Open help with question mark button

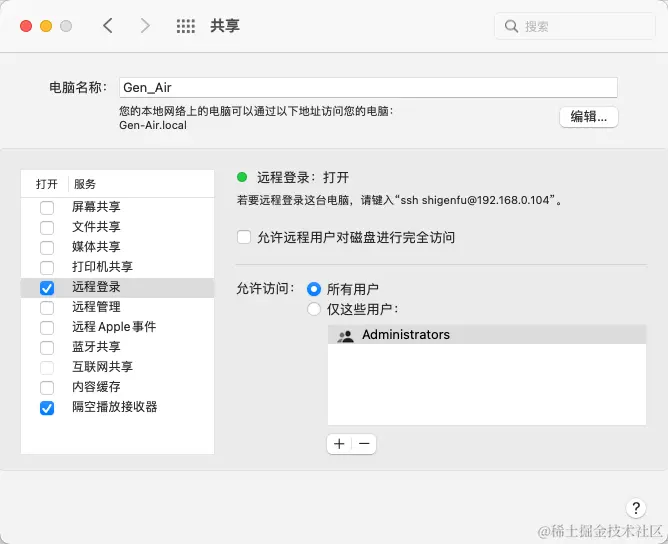636,508
